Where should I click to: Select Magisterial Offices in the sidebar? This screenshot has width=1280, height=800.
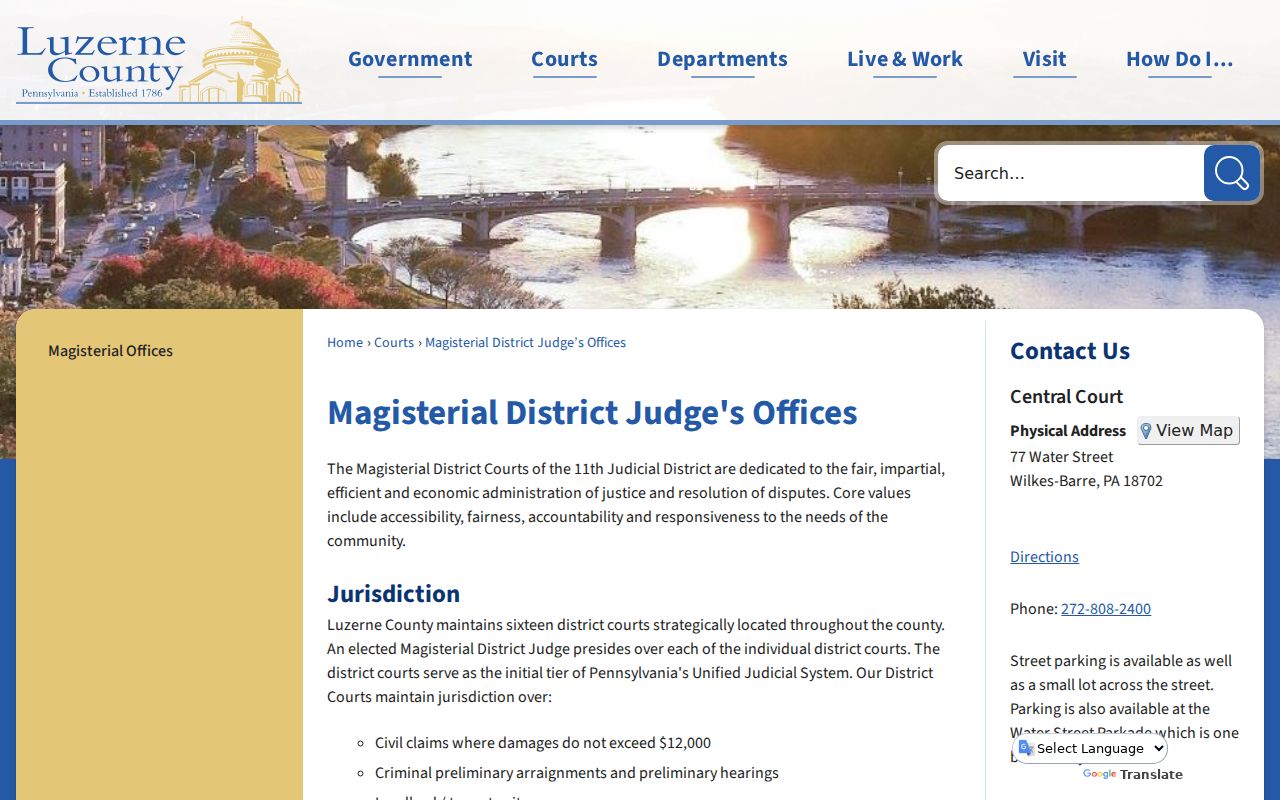coord(110,351)
